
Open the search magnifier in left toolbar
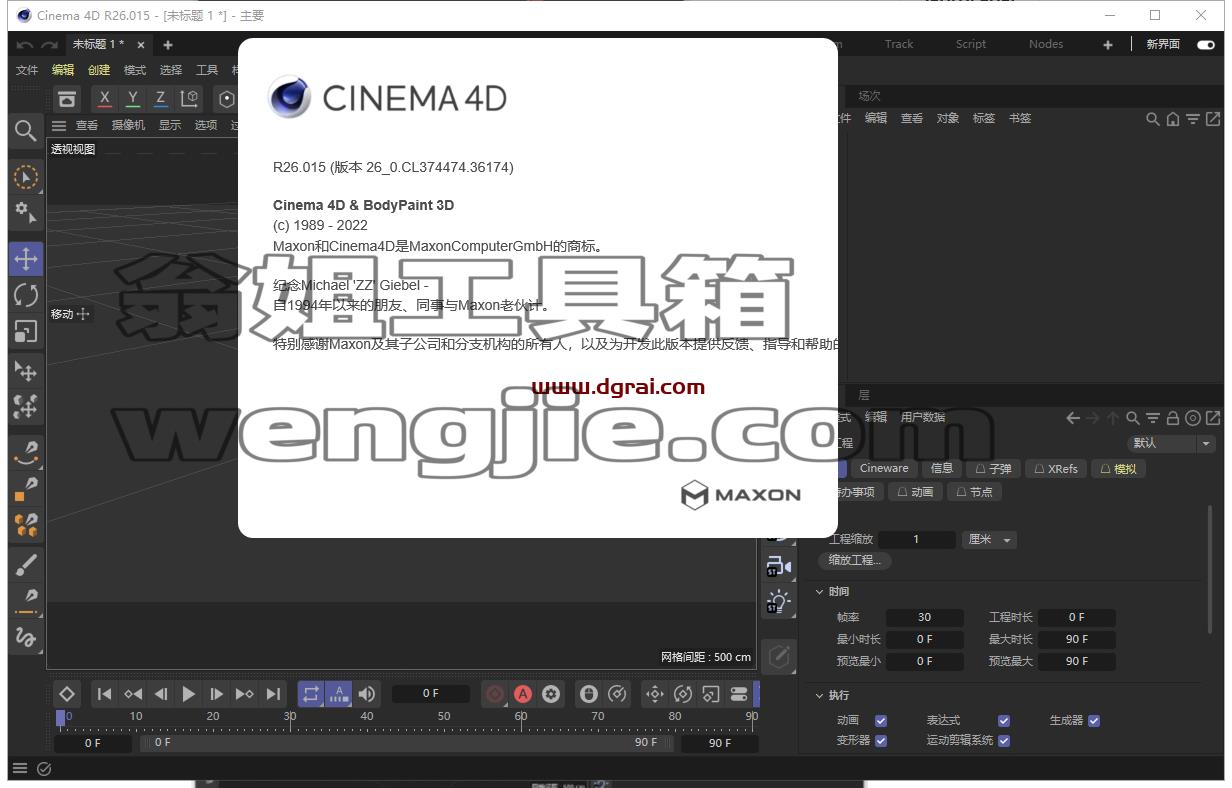(26, 129)
